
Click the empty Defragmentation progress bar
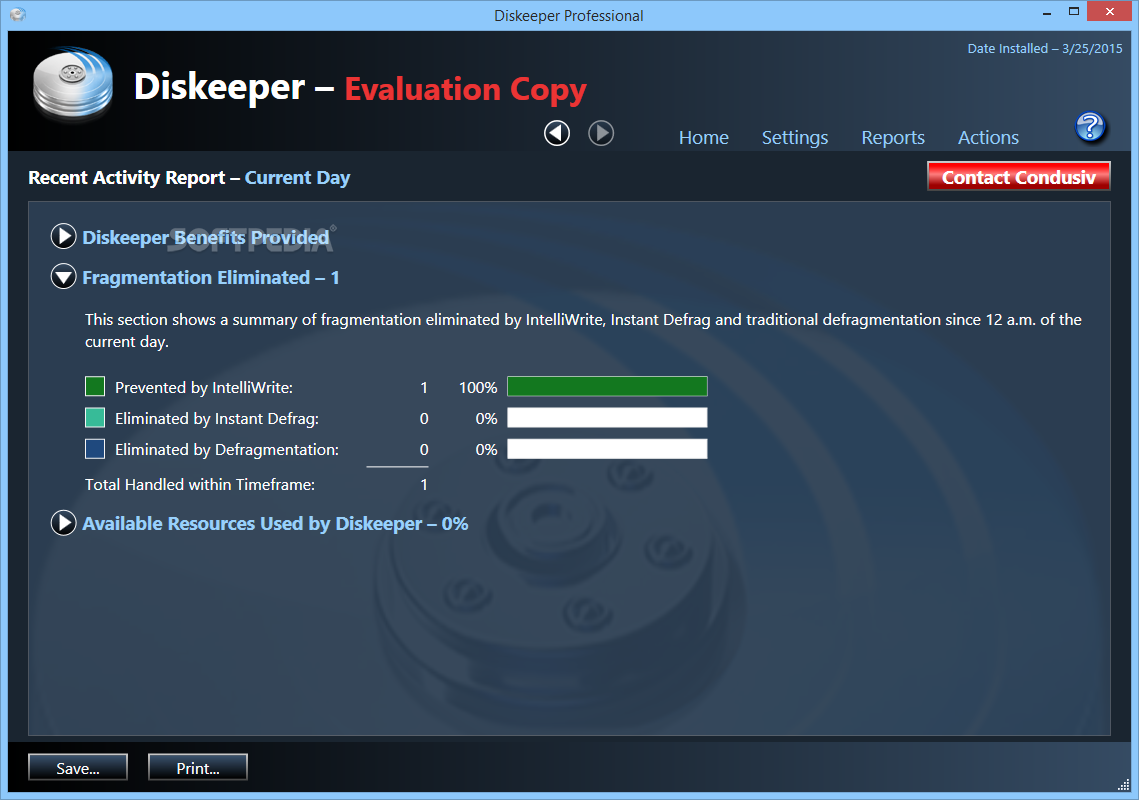click(607, 449)
